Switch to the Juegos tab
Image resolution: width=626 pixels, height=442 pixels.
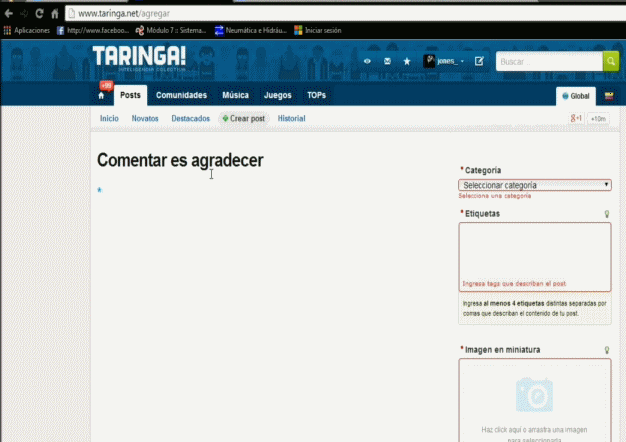click(277, 95)
